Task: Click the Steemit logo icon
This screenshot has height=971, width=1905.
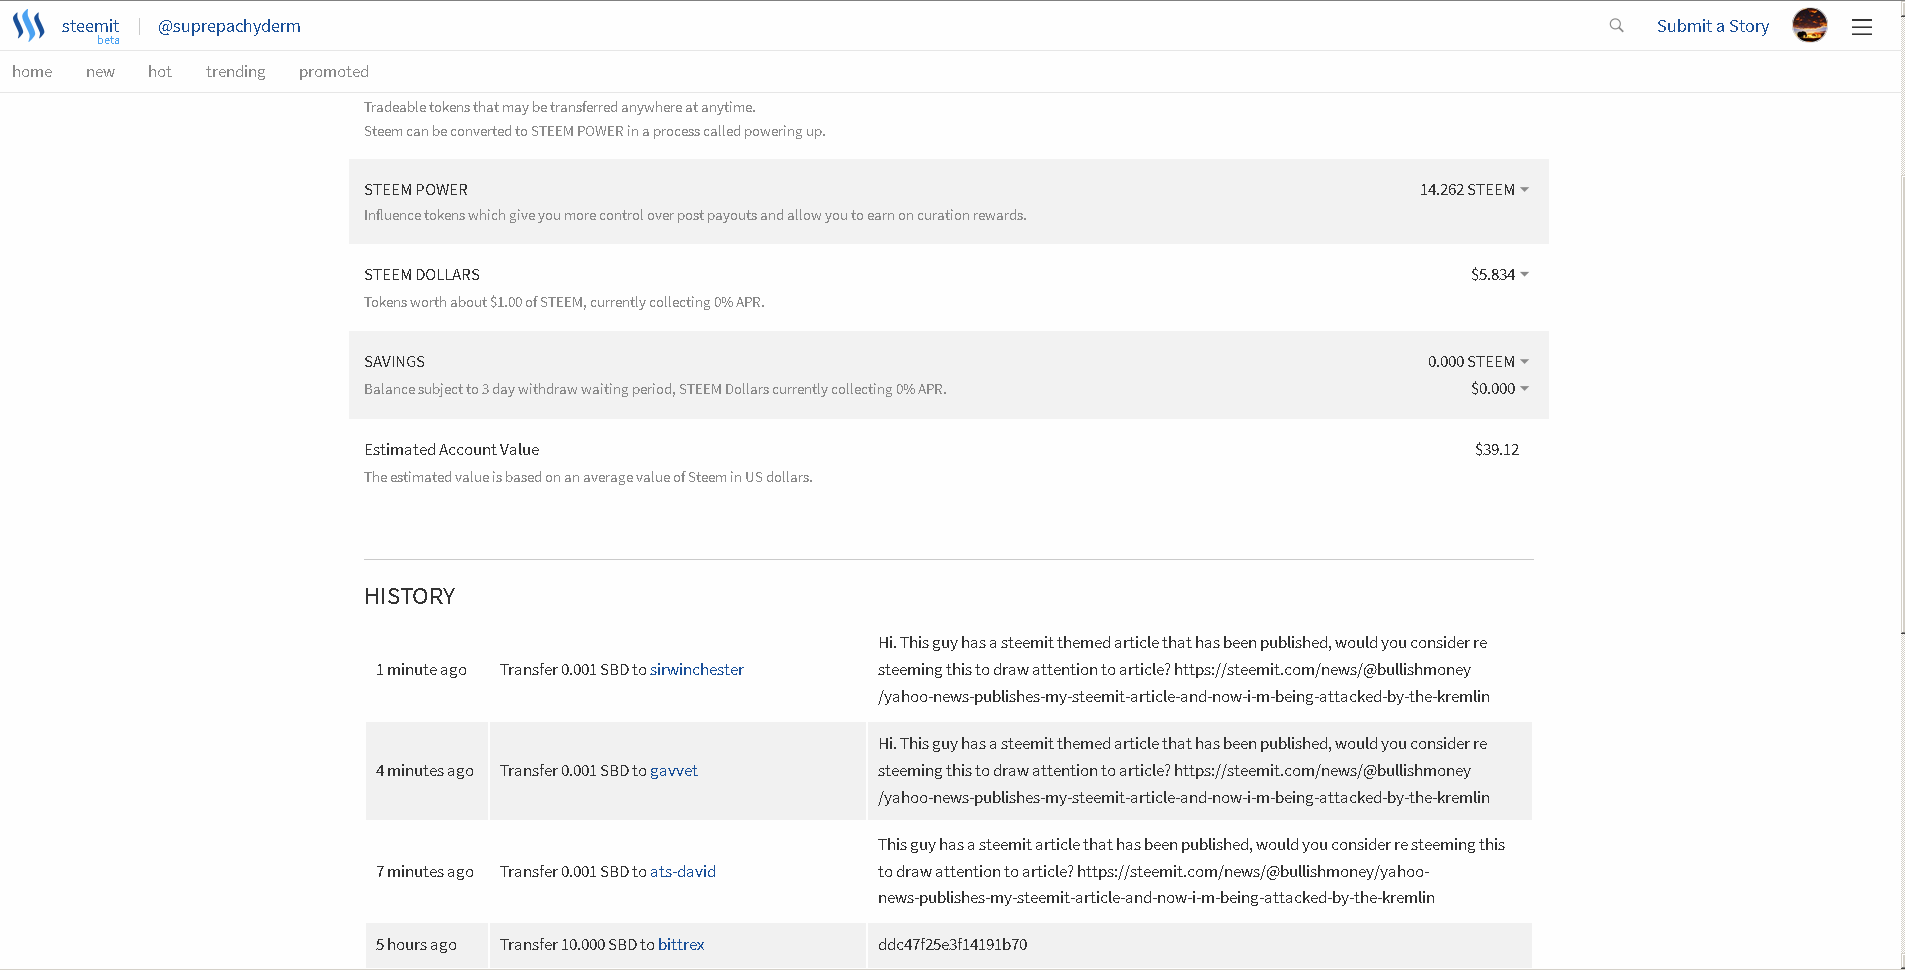Action: point(29,26)
